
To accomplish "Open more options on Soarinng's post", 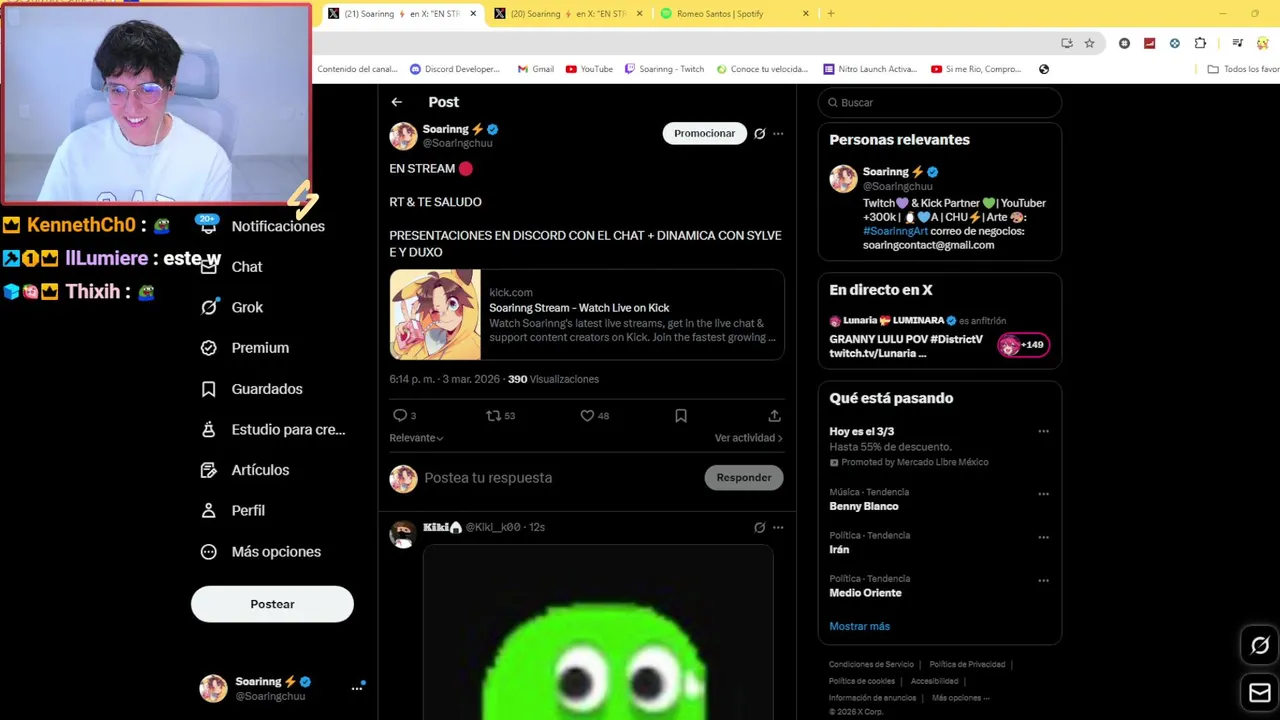I will [778, 133].
